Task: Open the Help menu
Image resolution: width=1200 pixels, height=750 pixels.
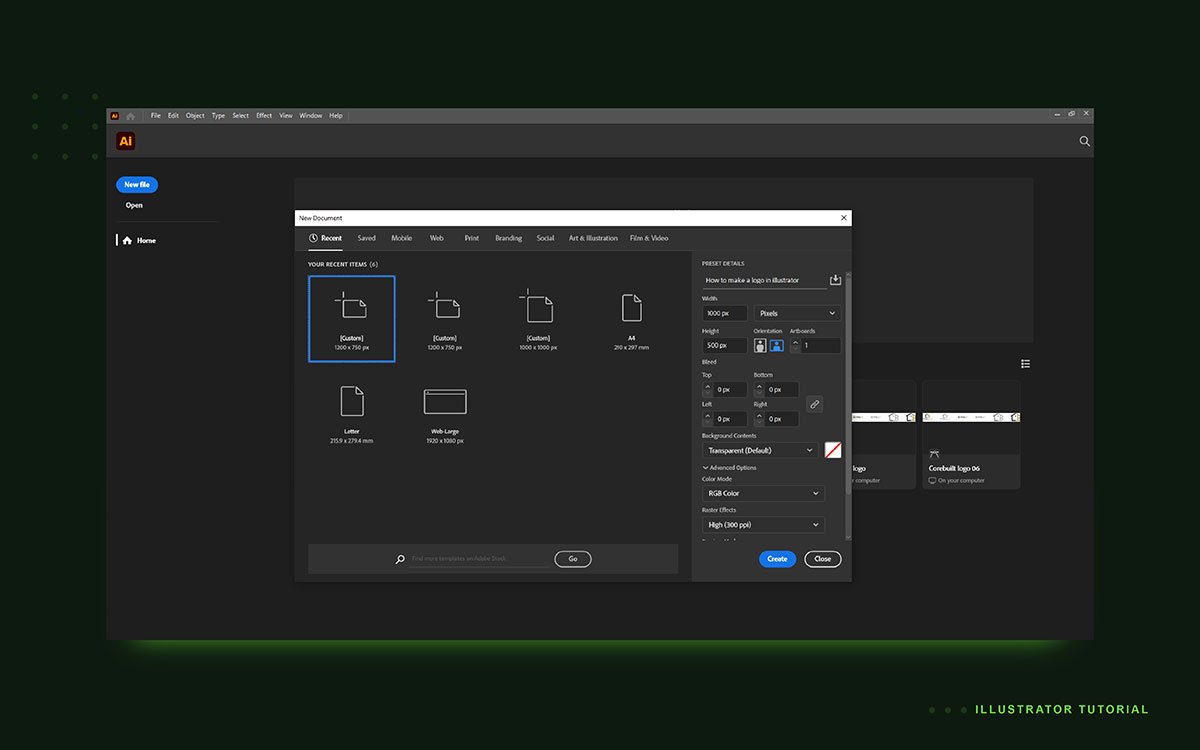Action: click(336, 116)
